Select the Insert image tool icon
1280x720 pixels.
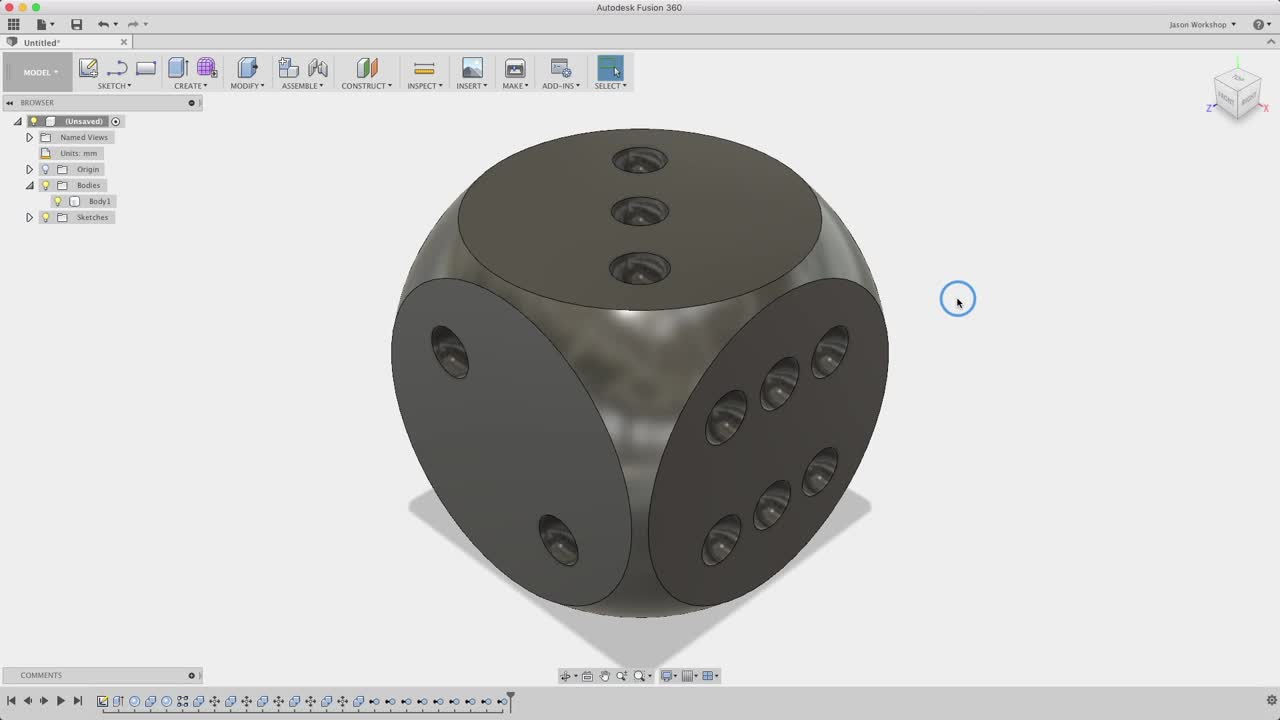472,68
